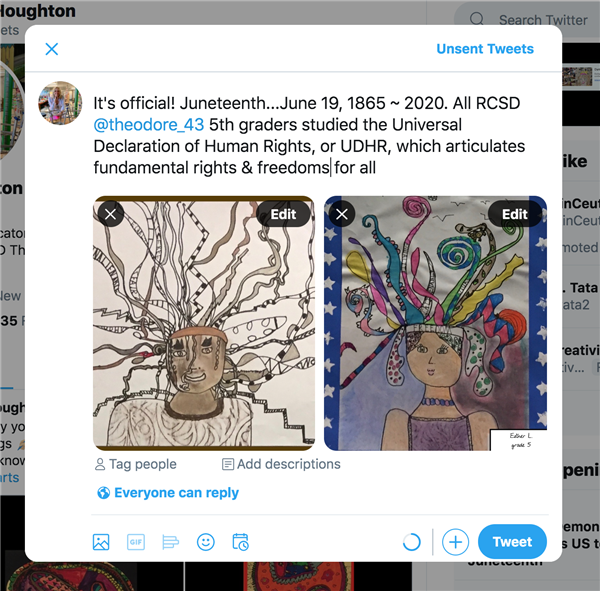Remove the black-and-white portrait drawing
Image resolution: width=600 pixels, height=591 pixels.
point(111,214)
